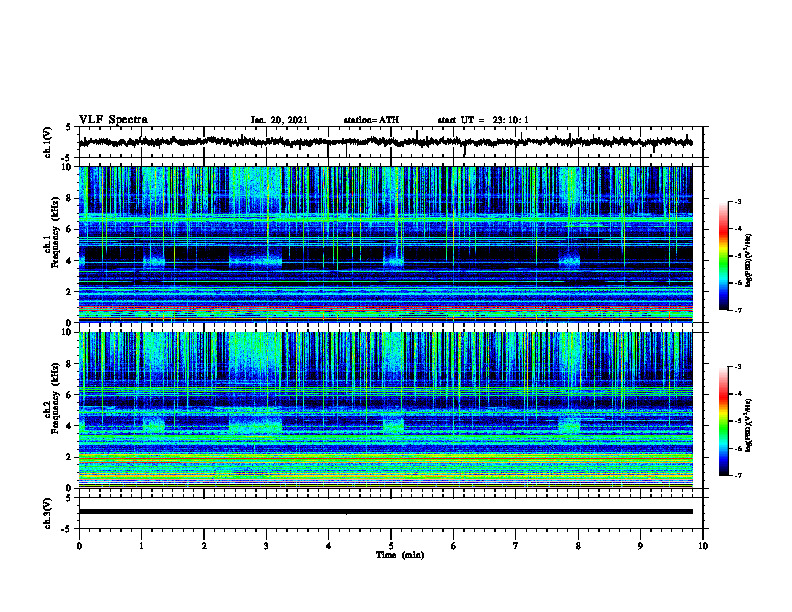
Task: Select the date text "Jan. 20, 2021"
Action: pyautogui.click(x=279, y=120)
